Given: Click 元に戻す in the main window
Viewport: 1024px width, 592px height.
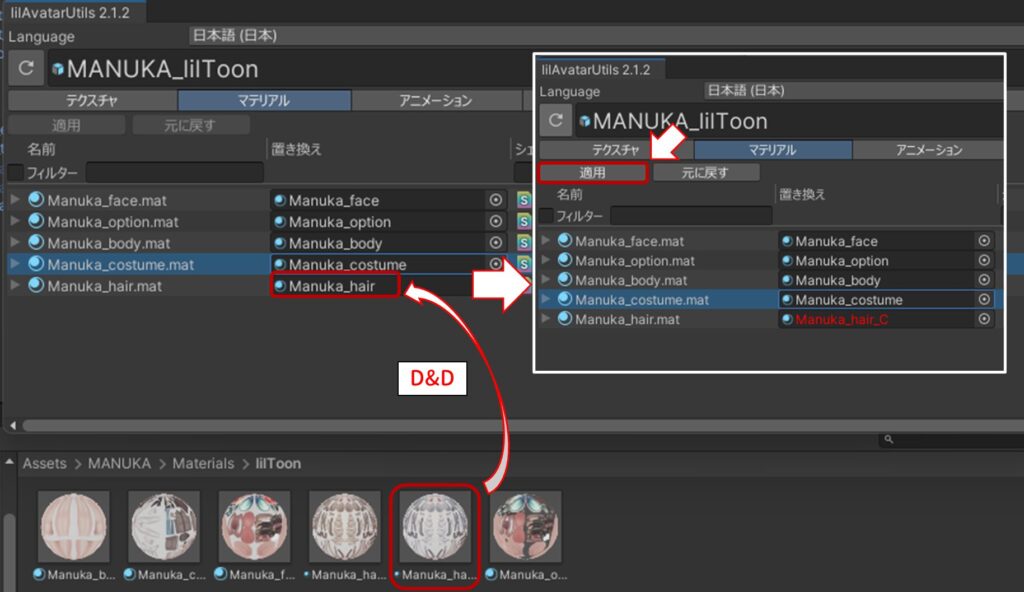Looking at the screenshot, I should click(190, 125).
